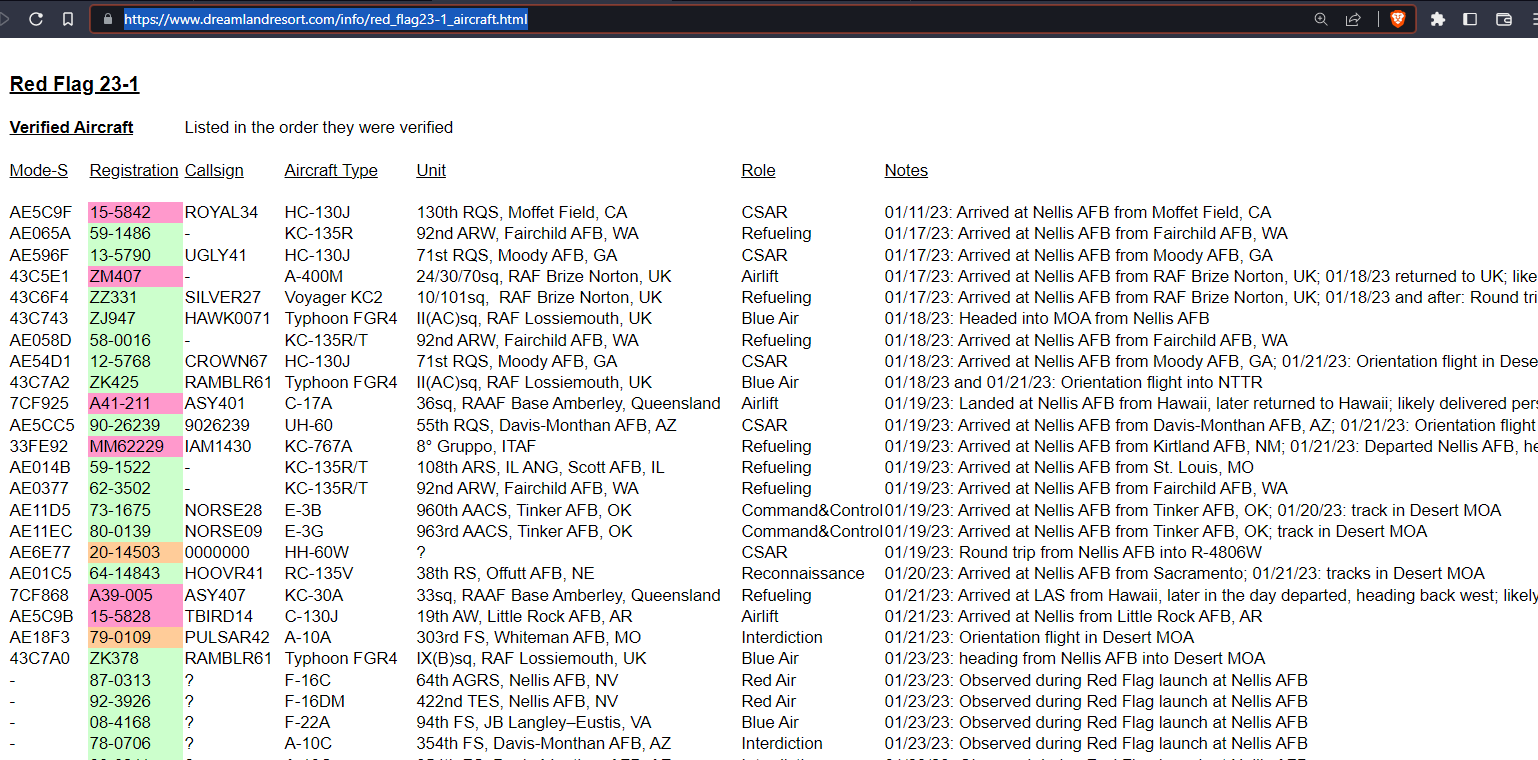Click callsign UGLY41
Viewport: 1538px width, 760px height.
pos(216,255)
